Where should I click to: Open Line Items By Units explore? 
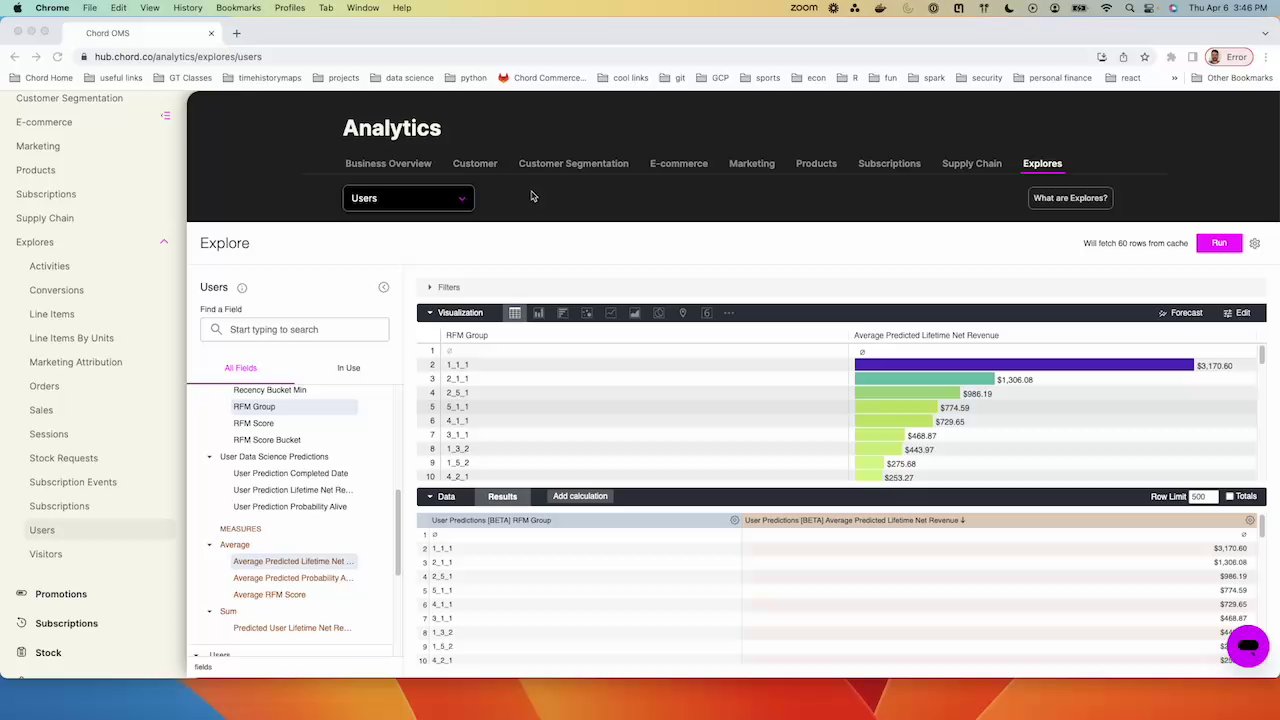pos(71,338)
